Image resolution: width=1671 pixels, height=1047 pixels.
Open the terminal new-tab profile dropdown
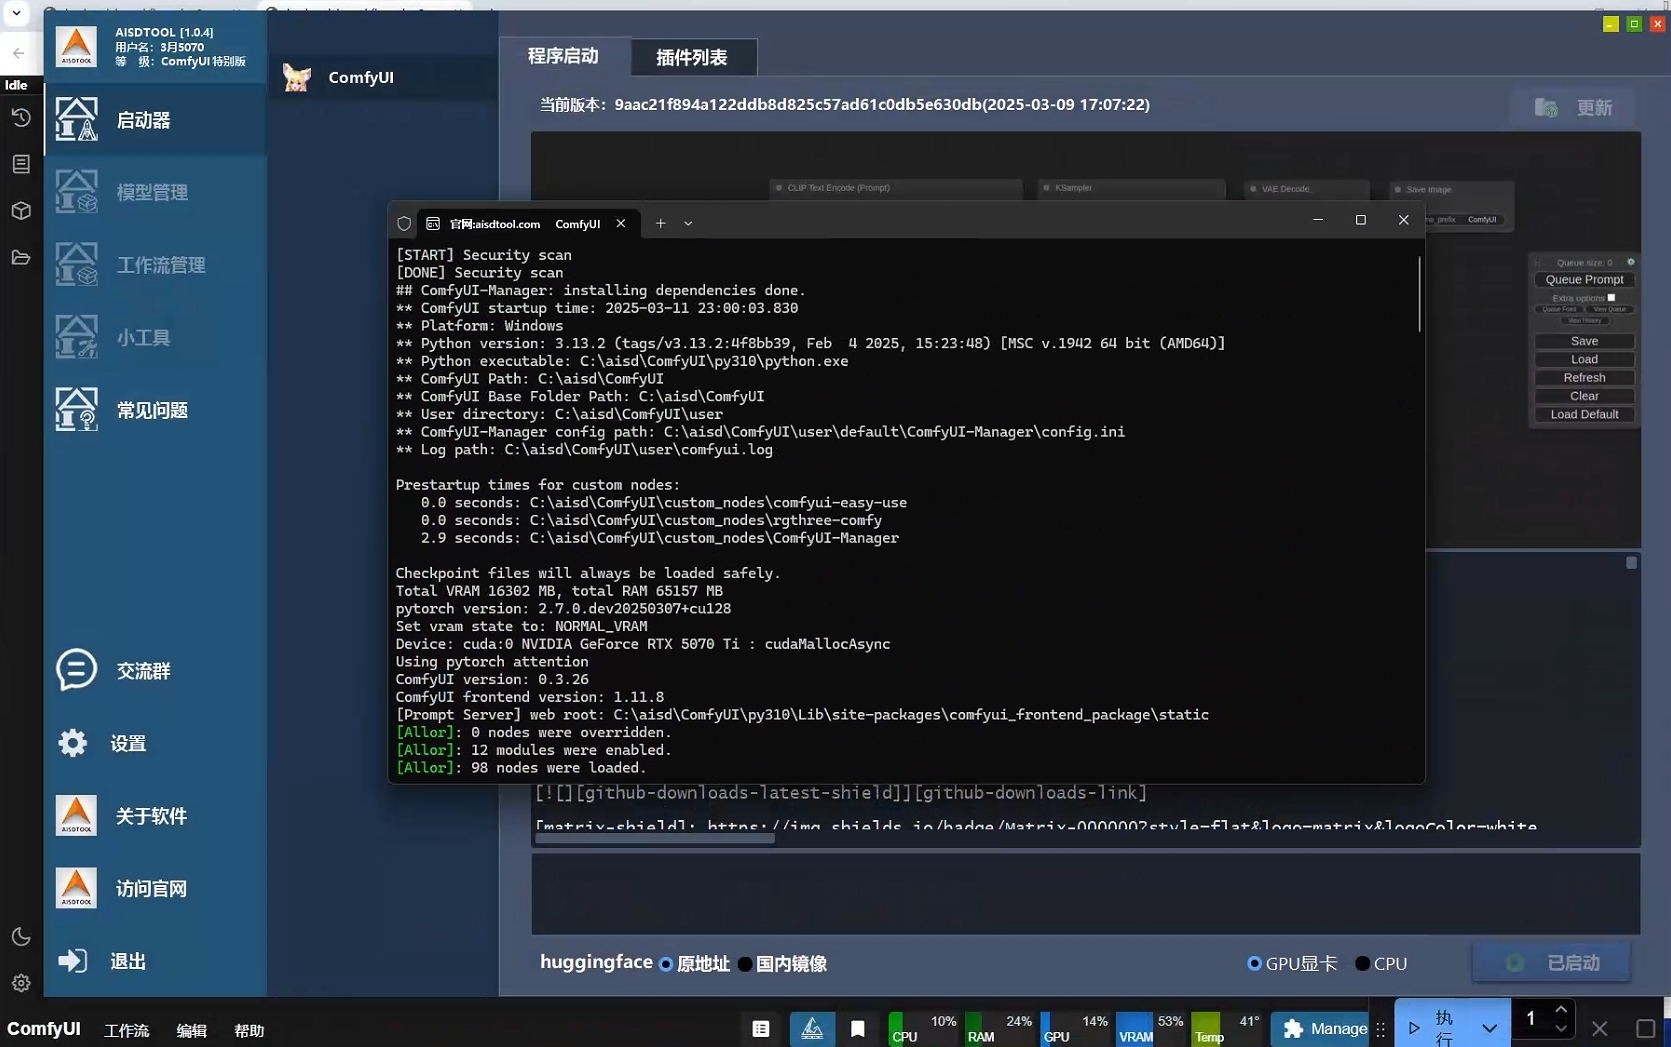tap(688, 224)
